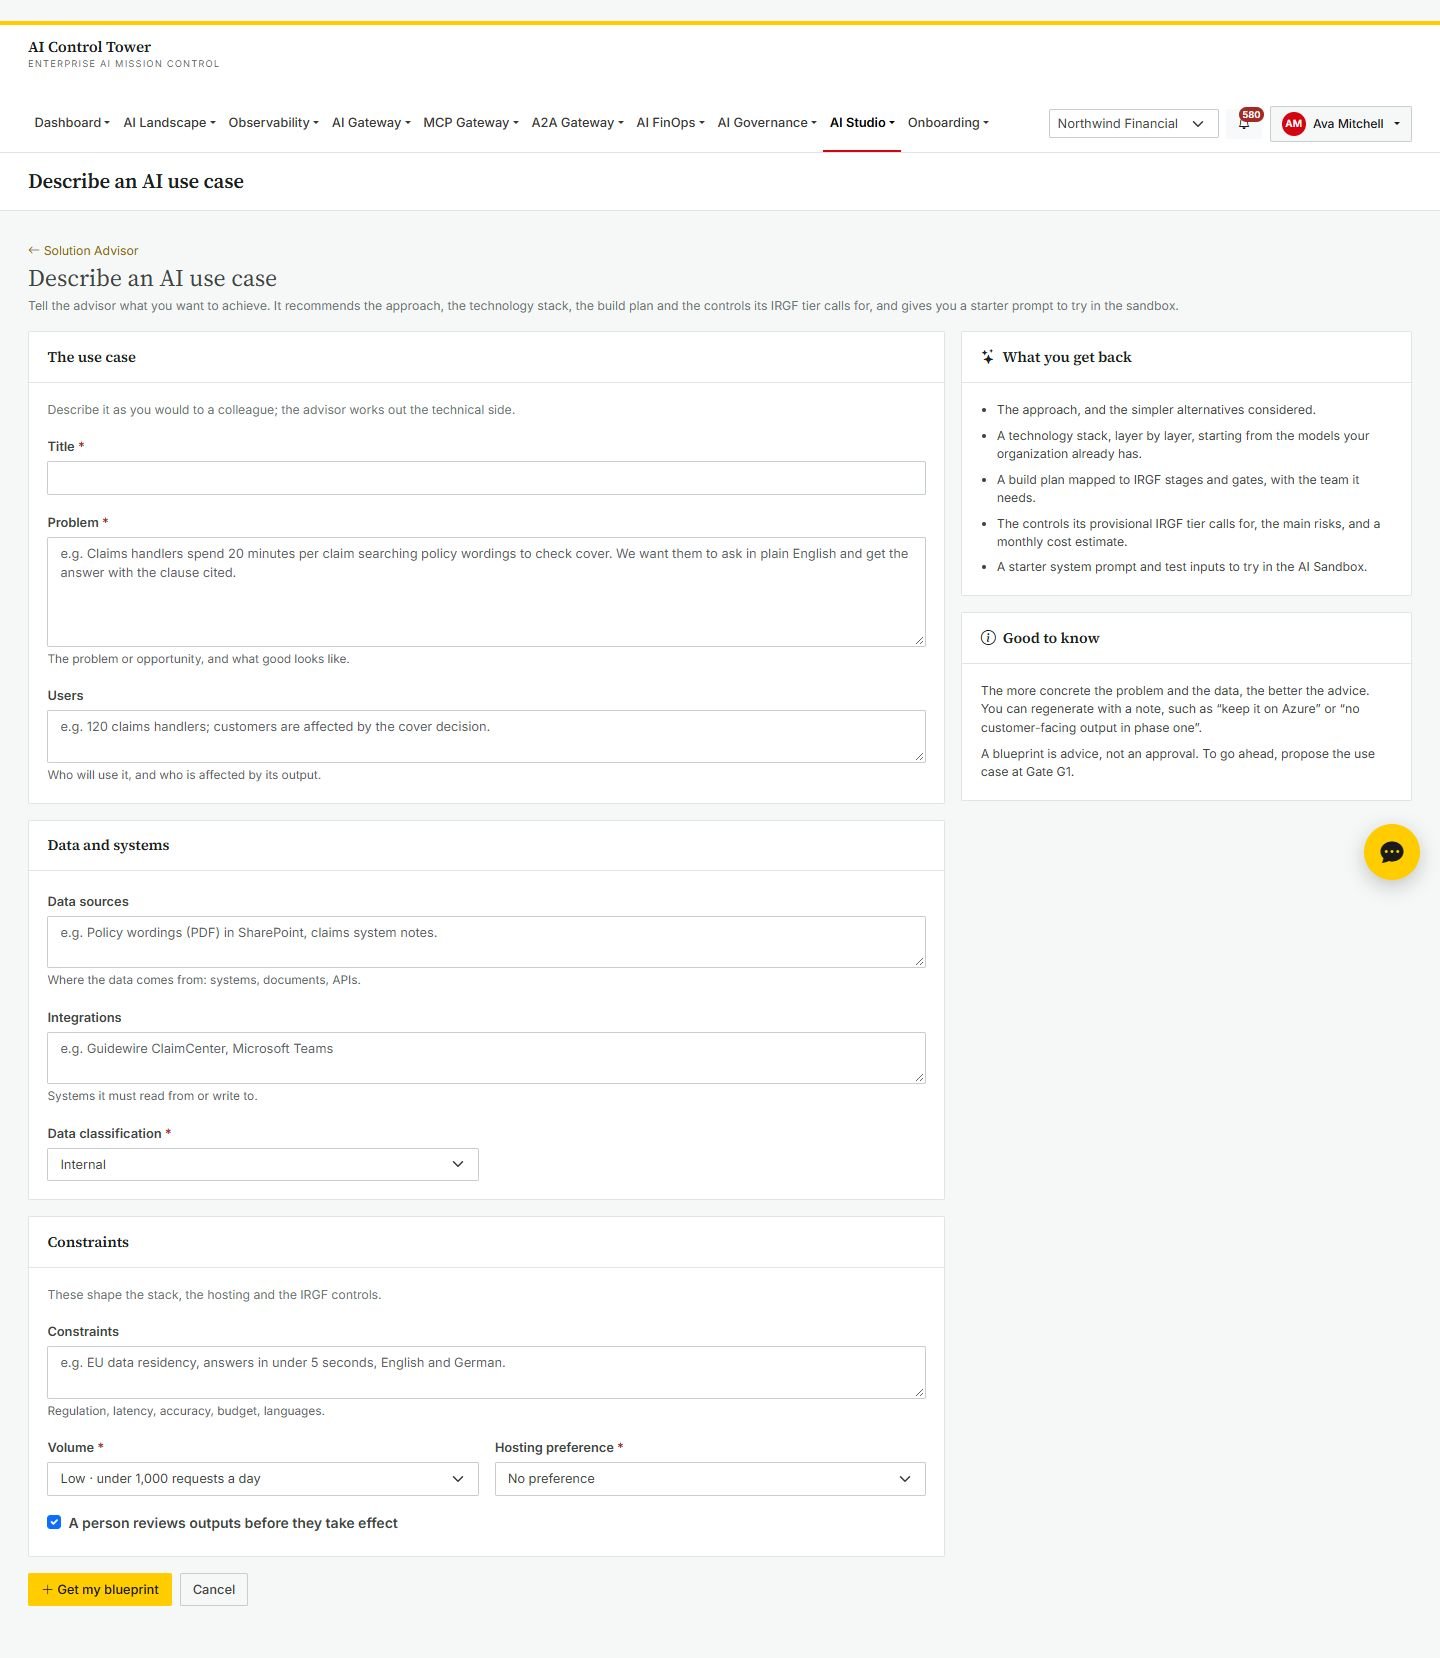
Task: Open the Northwind Financial organization dropdown
Action: pyautogui.click(x=1133, y=124)
